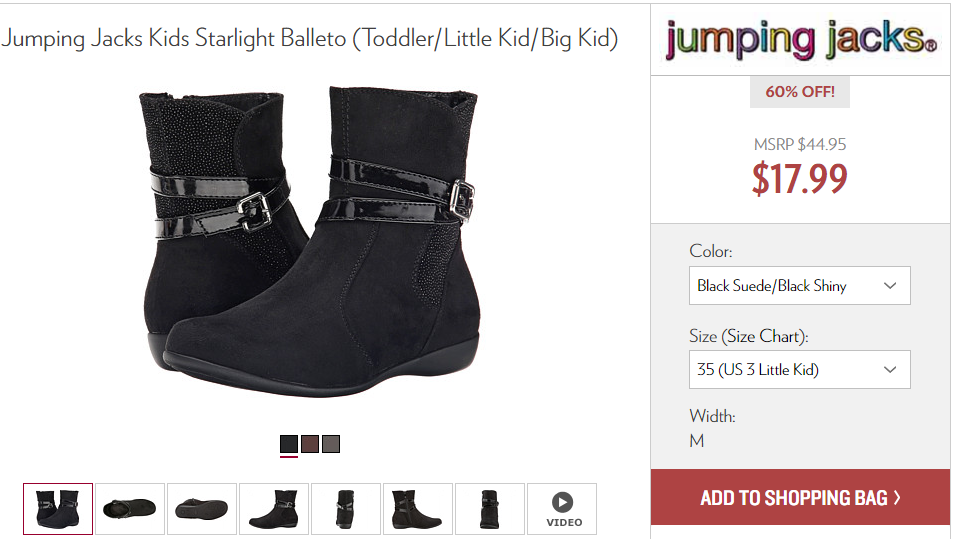This screenshot has width=955, height=539.
Task: Add to Shopping Bag
Action: [x=800, y=498]
